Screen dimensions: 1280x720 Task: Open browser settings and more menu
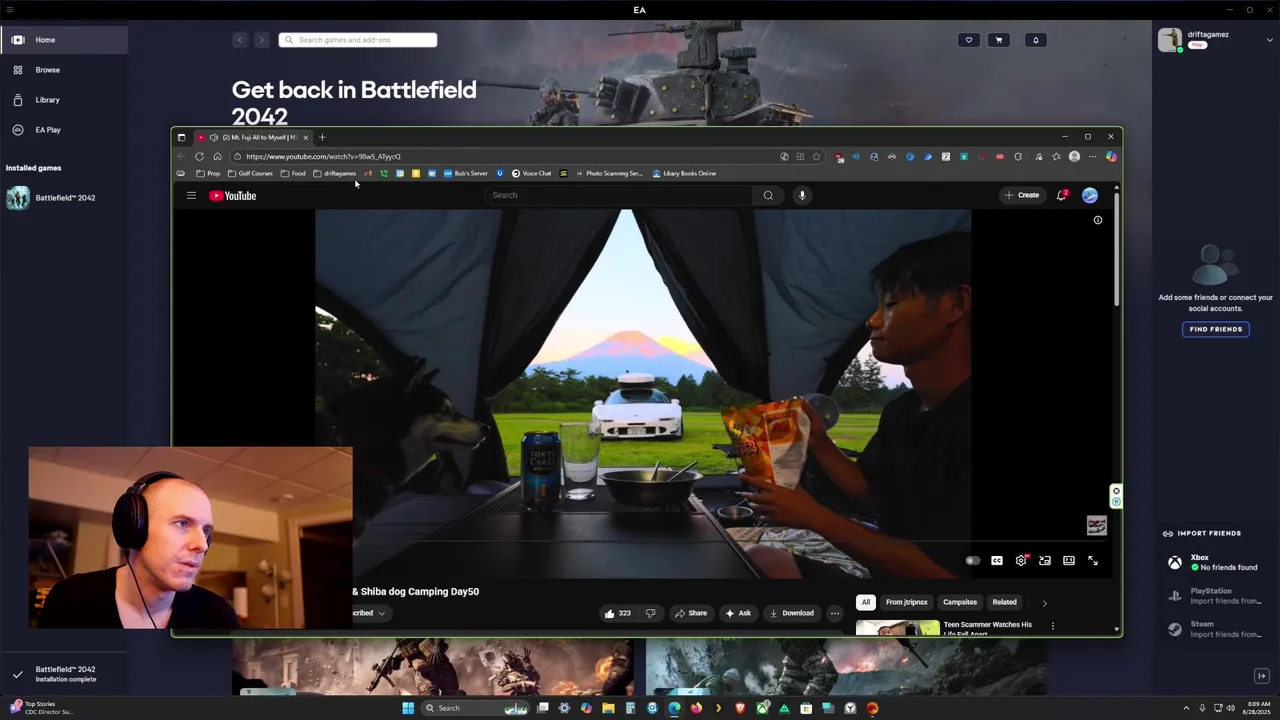(1092, 156)
